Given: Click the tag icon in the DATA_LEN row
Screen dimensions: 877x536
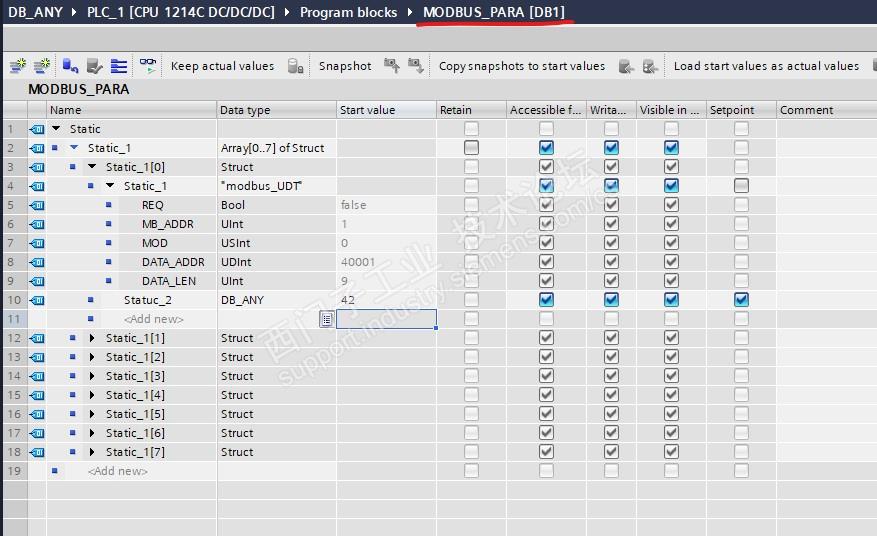Looking at the screenshot, I should pyautogui.click(x=37, y=281).
